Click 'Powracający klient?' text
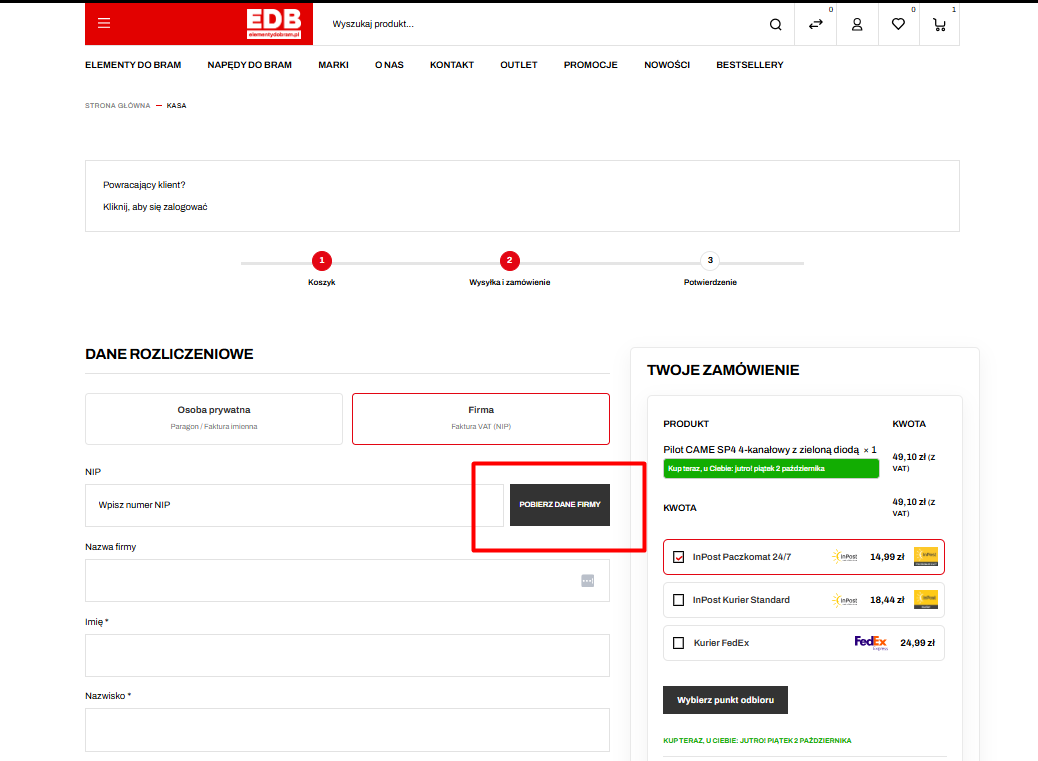 144,185
